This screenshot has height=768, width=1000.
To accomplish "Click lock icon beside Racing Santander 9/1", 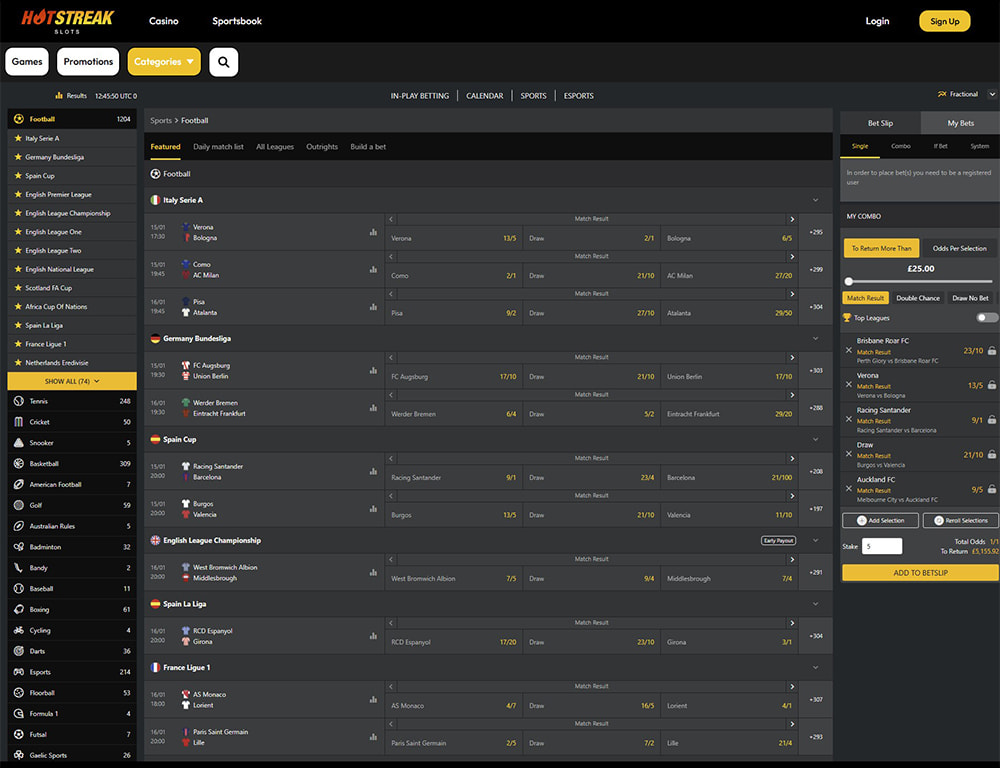I will [x=991, y=420].
